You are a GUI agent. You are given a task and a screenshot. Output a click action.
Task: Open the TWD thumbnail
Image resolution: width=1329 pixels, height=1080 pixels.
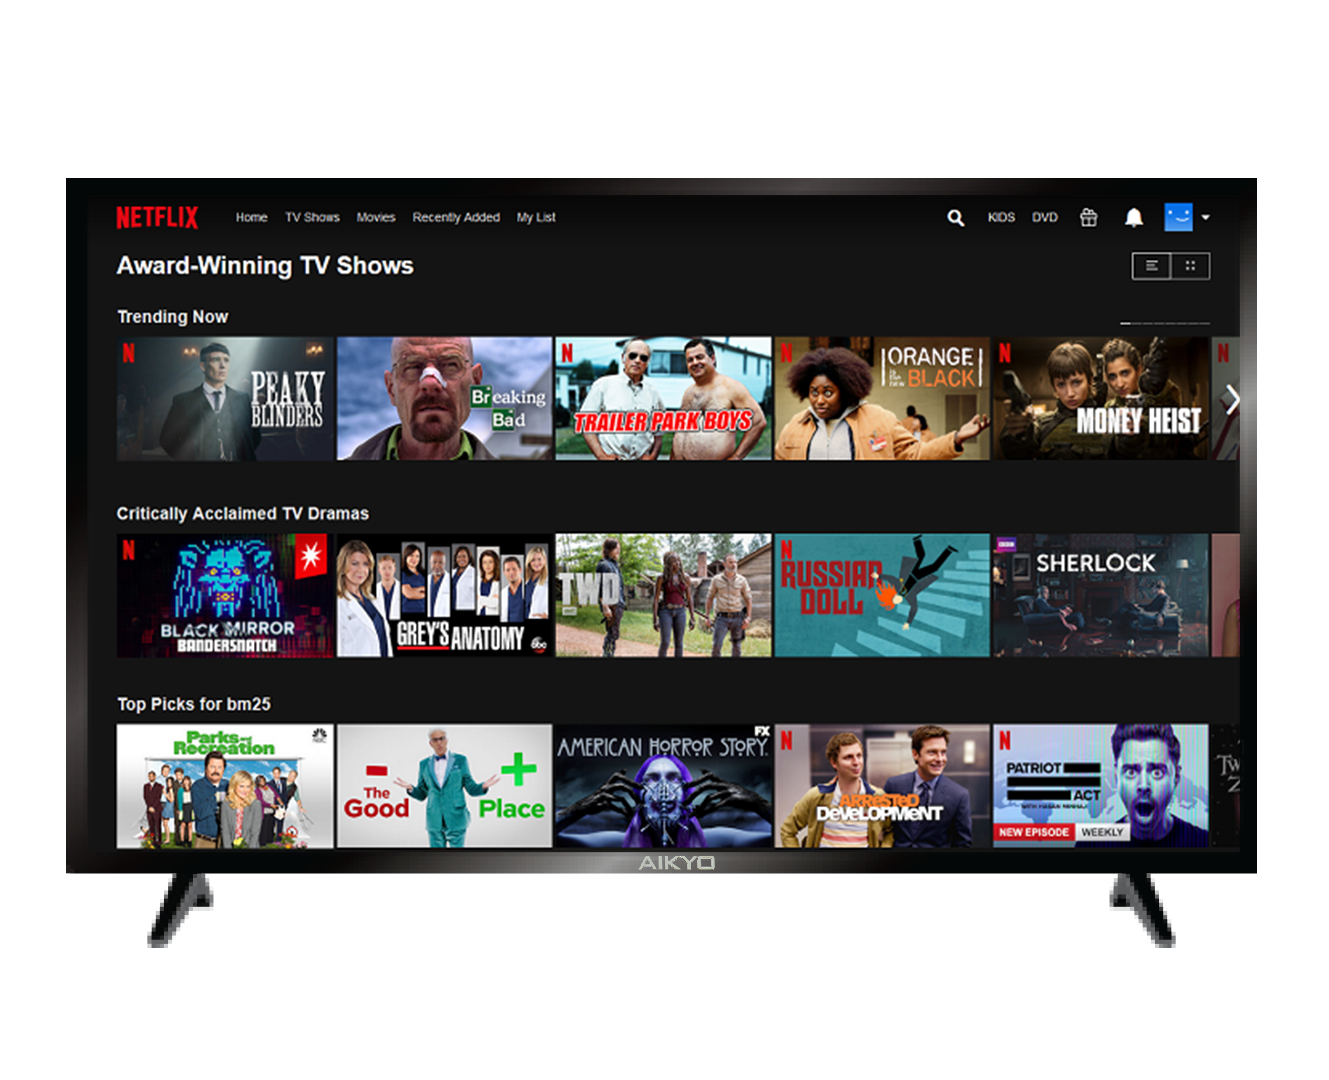tap(663, 595)
